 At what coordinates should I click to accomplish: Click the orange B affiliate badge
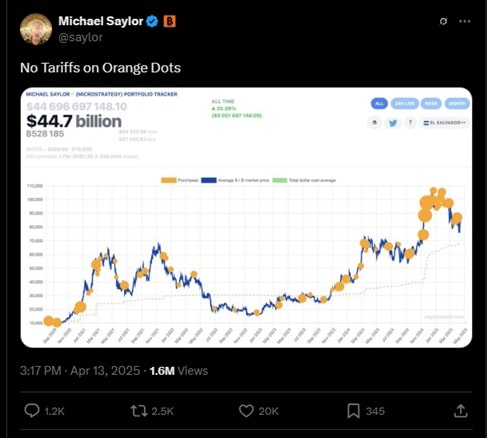[x=169, y=21]
